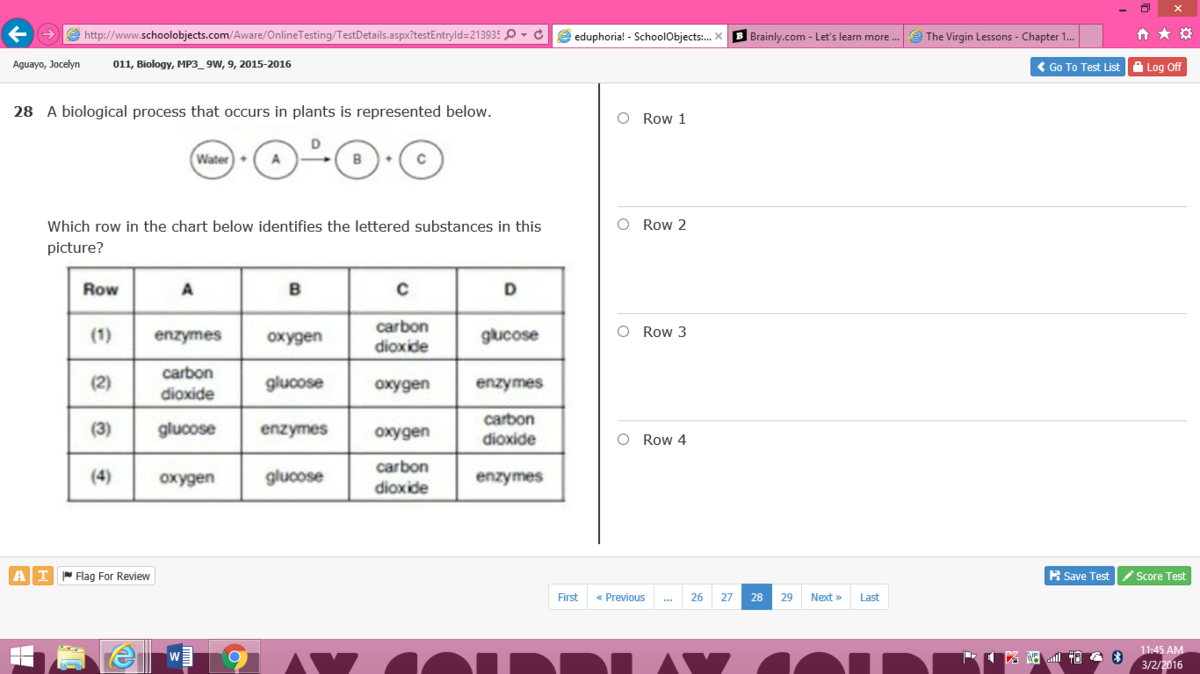Open the taskbar clock showing 11:45 AM
1200x674 pixels.
tap(1161, 657)
